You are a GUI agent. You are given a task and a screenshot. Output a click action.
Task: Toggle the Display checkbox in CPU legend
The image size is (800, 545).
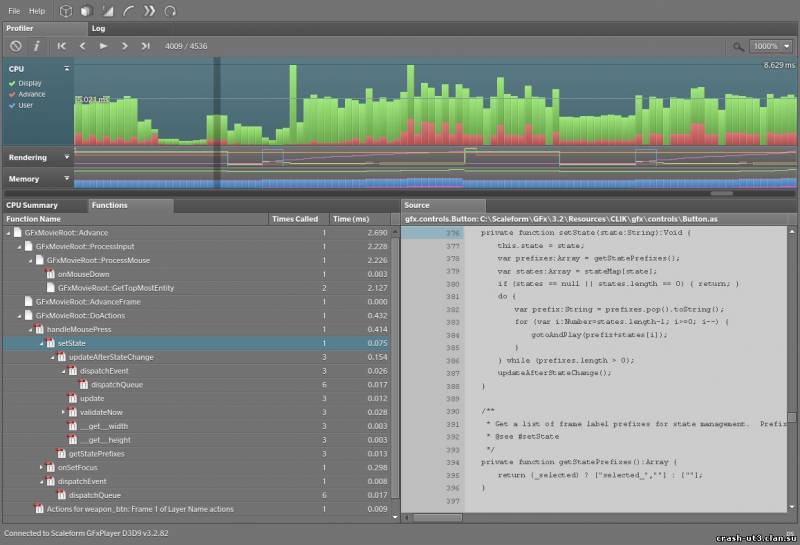(x=12, y=83)
